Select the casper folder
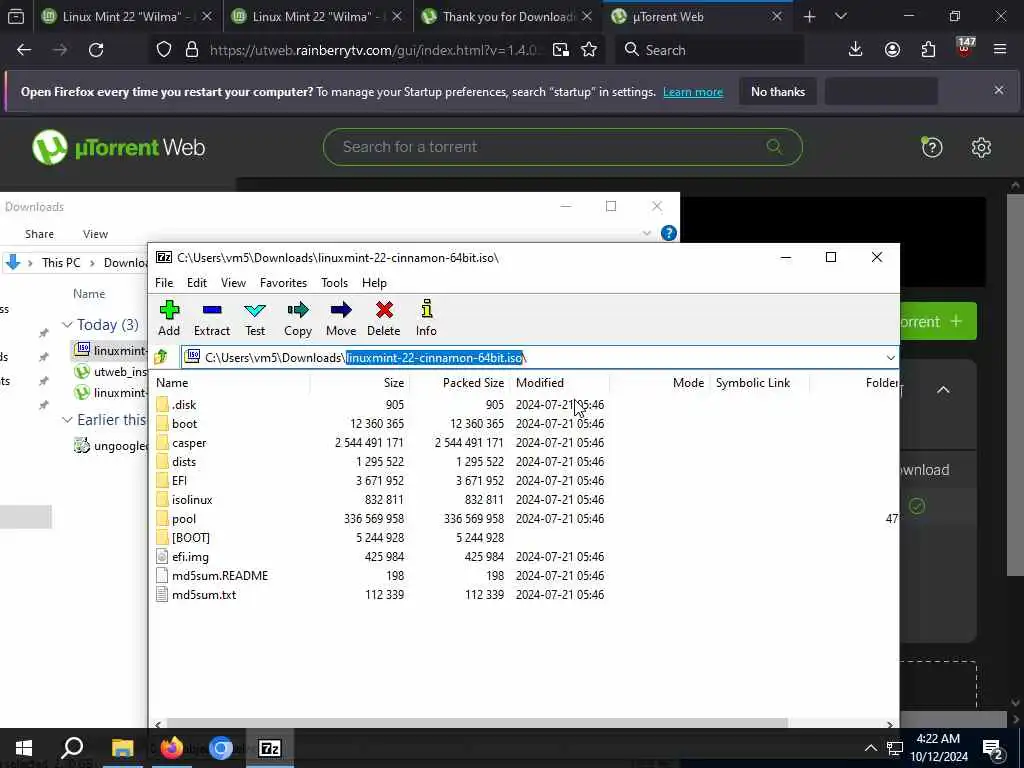Viewport: 1024px width, 768px height. (182, 443)
